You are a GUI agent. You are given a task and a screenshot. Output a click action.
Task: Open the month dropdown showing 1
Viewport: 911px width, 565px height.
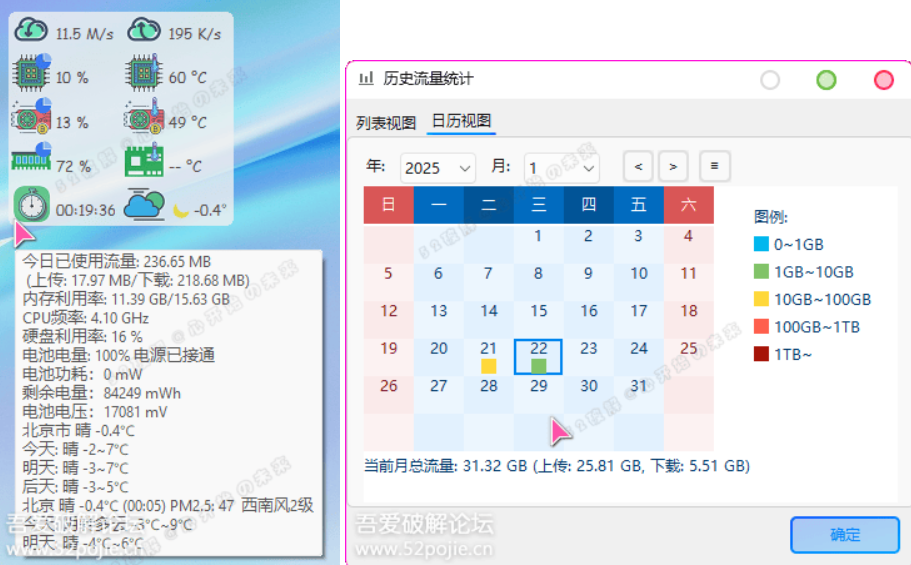click(x=561, y=168)
